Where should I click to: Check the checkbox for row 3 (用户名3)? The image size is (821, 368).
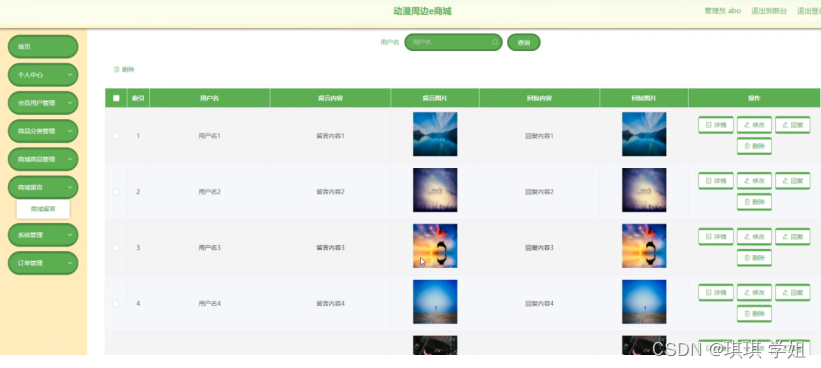click(115, 248)
